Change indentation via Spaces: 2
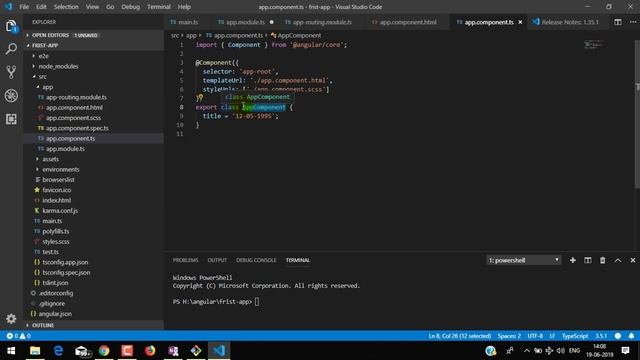This screenshot has height=360, width=640. 509,336
